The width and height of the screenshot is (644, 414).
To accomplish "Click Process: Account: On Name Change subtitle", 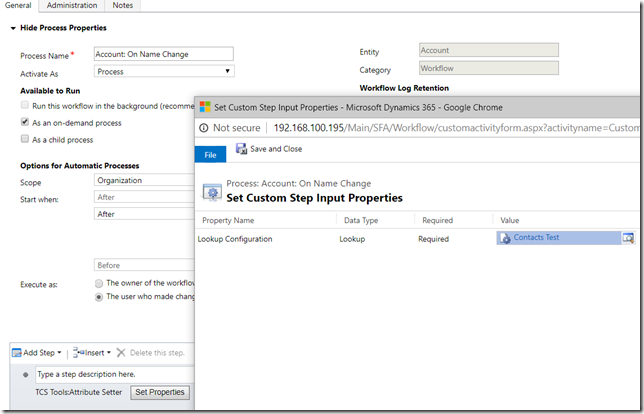I will [299, 184].
